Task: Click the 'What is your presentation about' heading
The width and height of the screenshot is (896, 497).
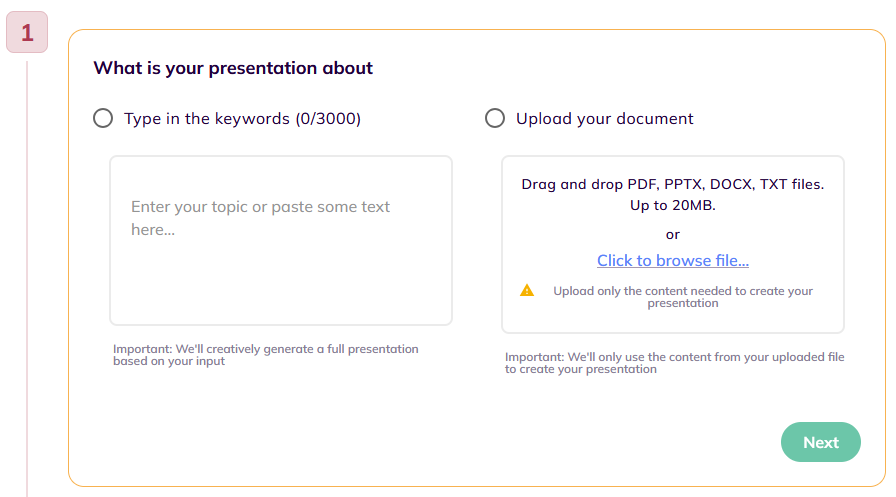Action: [x=233, y=69]
